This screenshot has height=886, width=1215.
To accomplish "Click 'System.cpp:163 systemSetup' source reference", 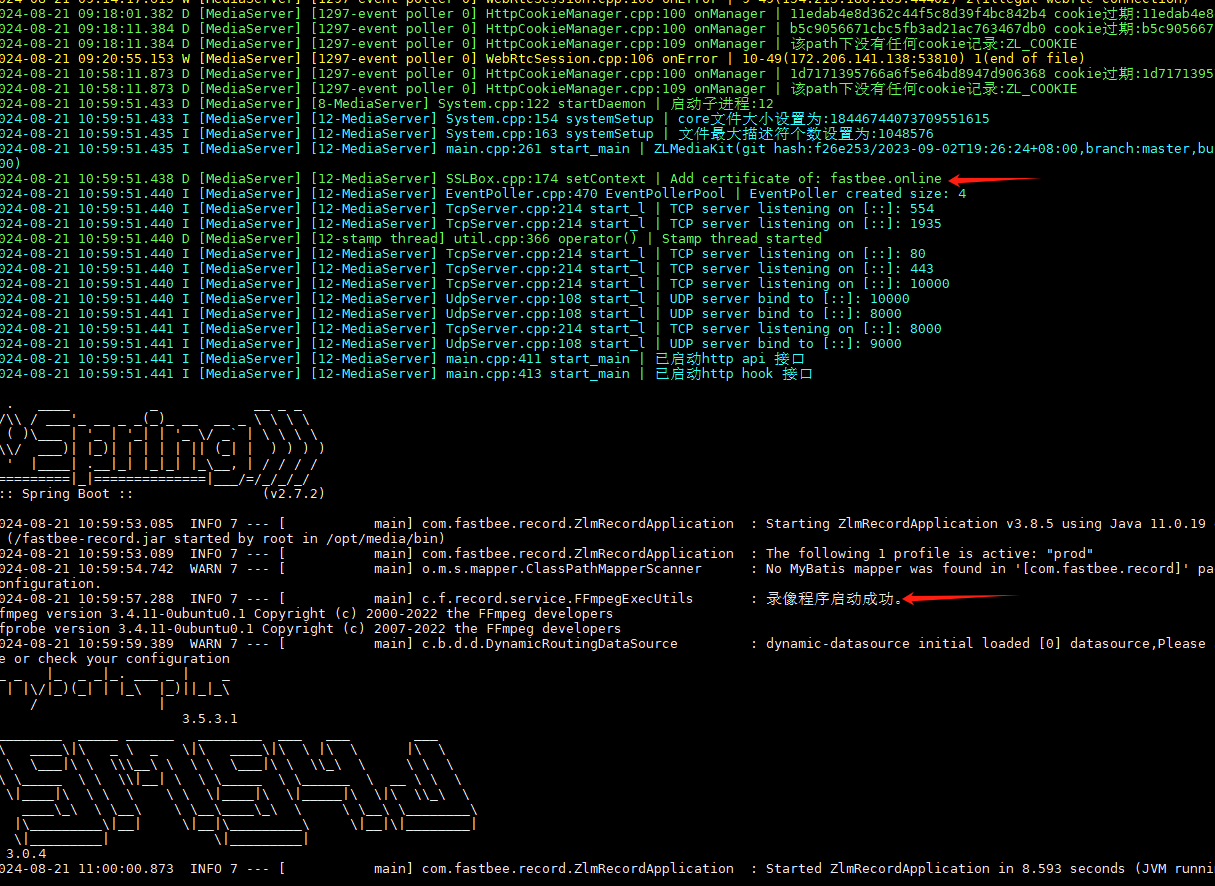I will [x=550, y=134].
